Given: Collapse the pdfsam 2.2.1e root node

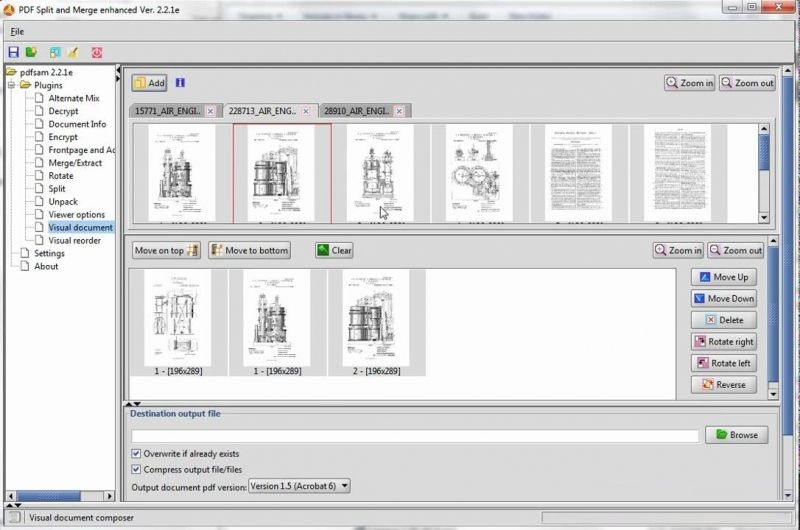Looking at the screenshot, I should pyautogui.click(x=11, y=73).
